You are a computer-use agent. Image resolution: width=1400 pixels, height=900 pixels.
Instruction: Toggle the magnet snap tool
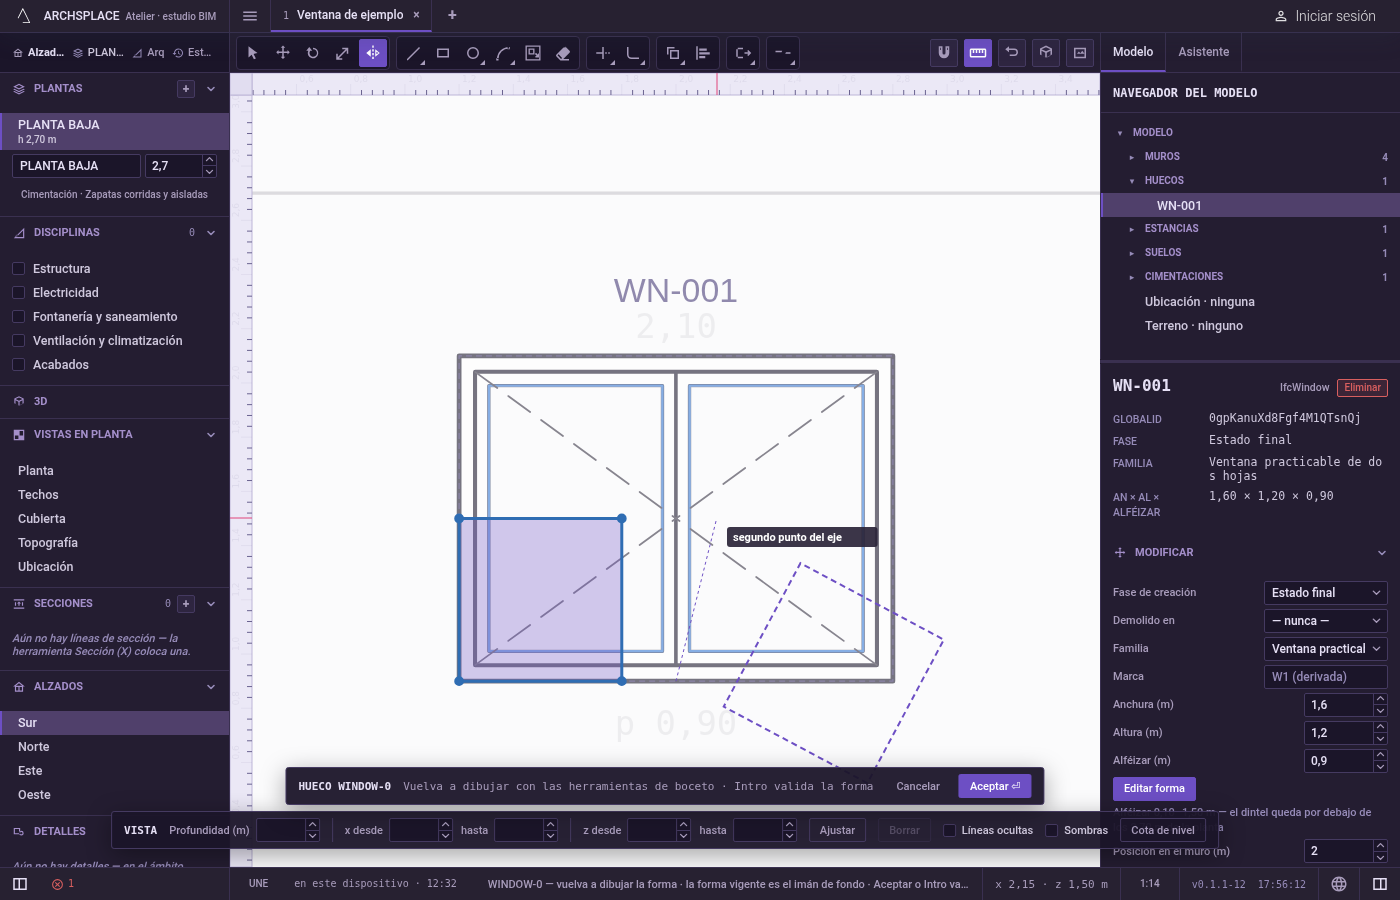click(944, 53)
